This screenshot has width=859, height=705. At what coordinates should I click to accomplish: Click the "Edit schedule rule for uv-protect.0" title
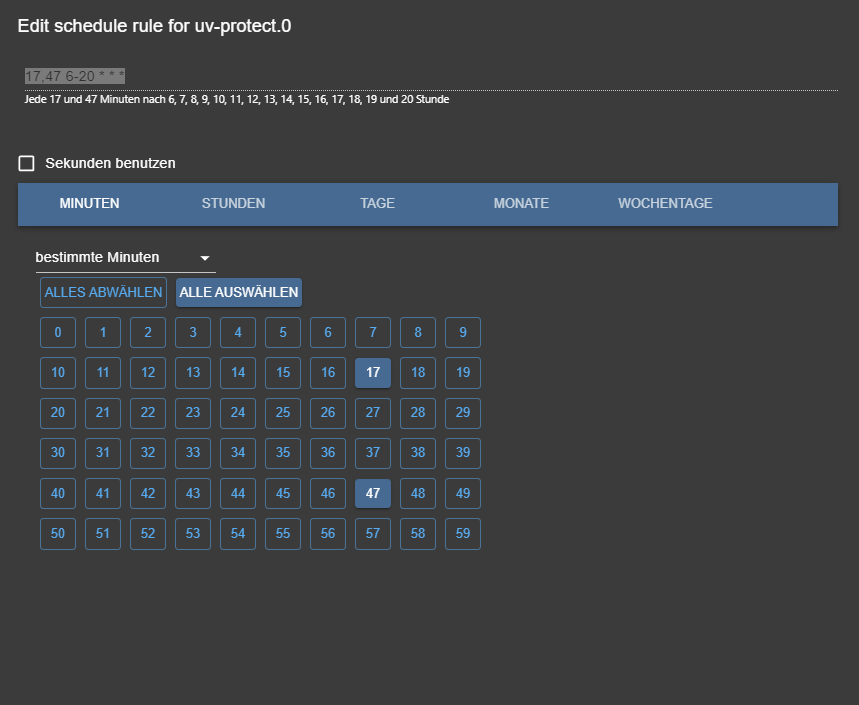point(154,26)
